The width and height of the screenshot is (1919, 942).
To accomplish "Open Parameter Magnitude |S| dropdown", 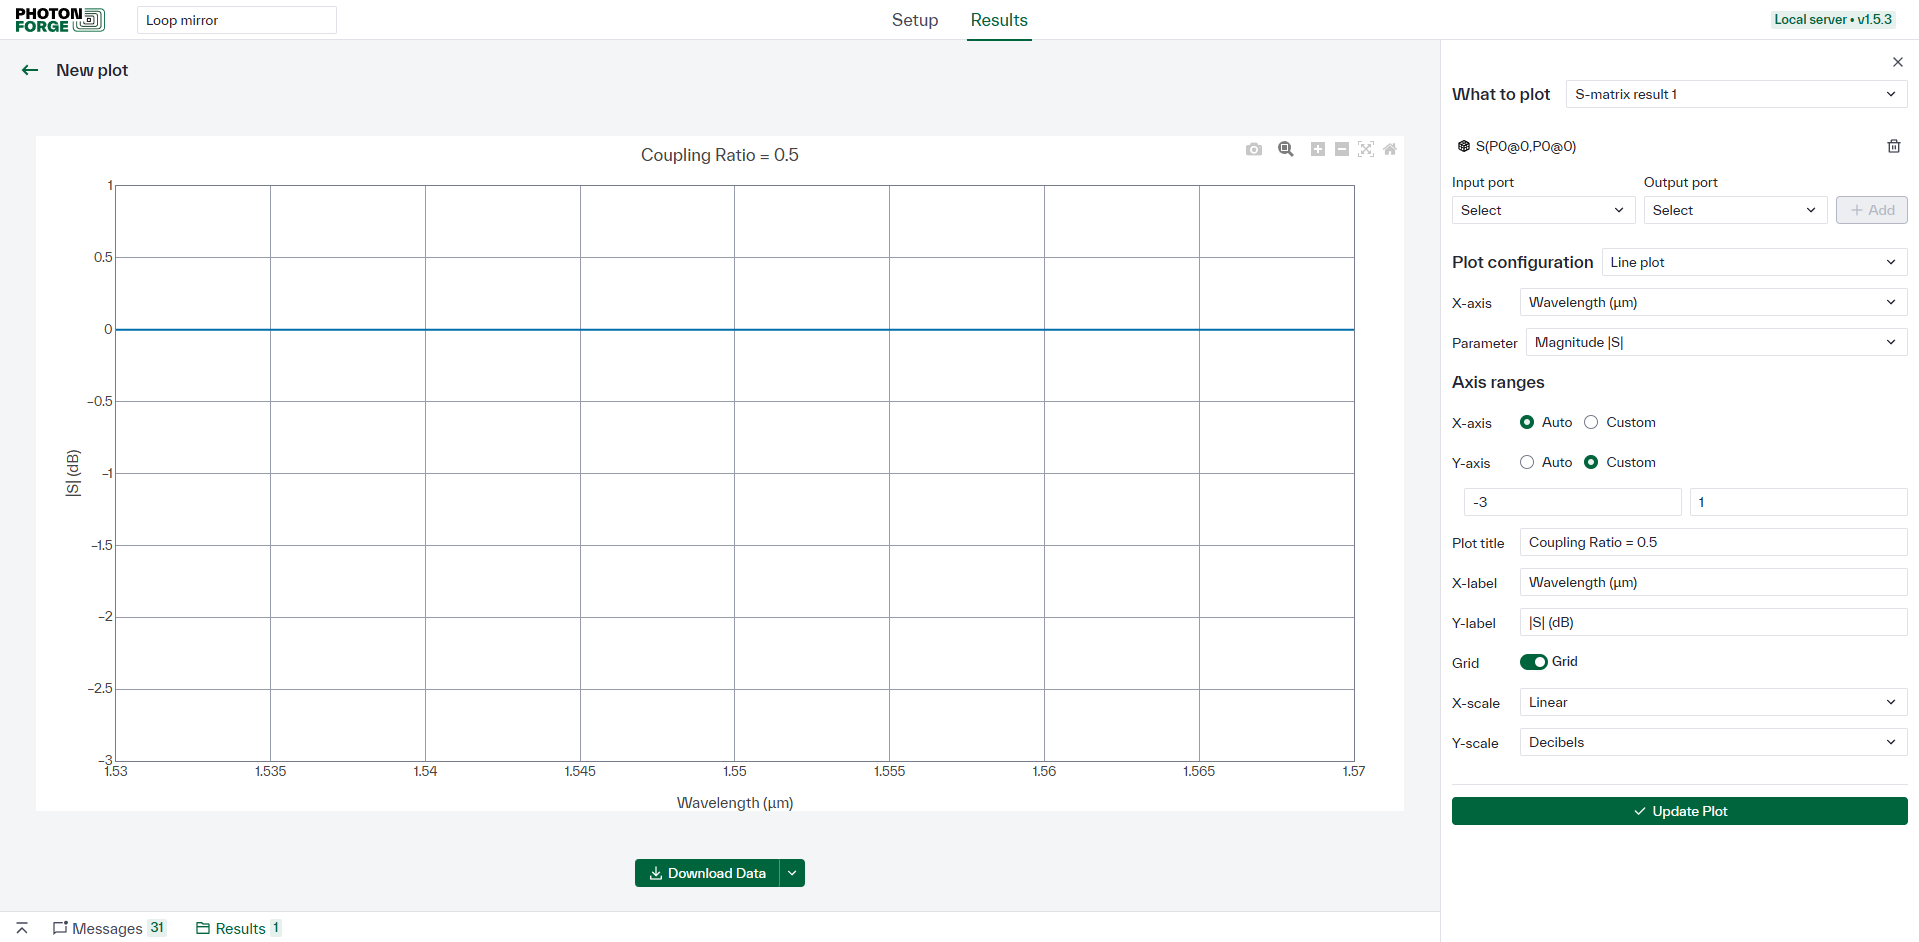I will pyautogui.click(x=1717, y=342).
